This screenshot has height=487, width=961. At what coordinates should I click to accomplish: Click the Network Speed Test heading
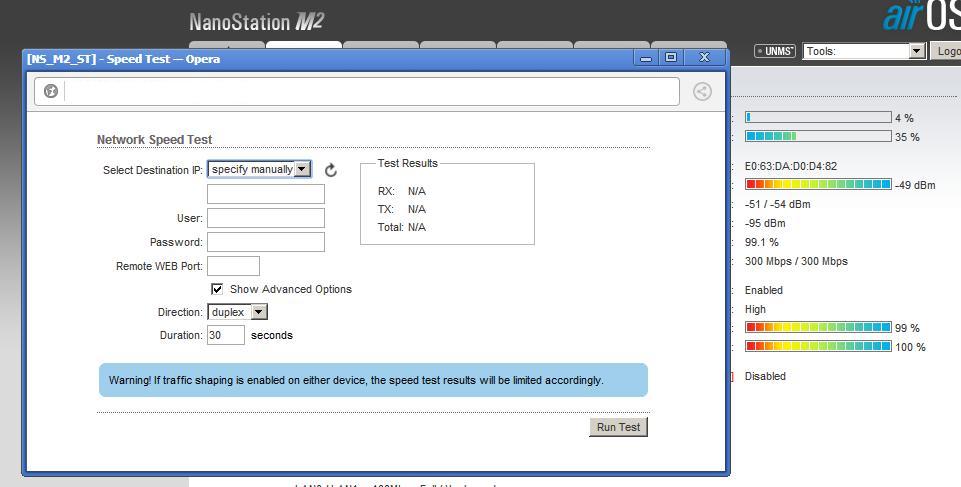[154, 140]
